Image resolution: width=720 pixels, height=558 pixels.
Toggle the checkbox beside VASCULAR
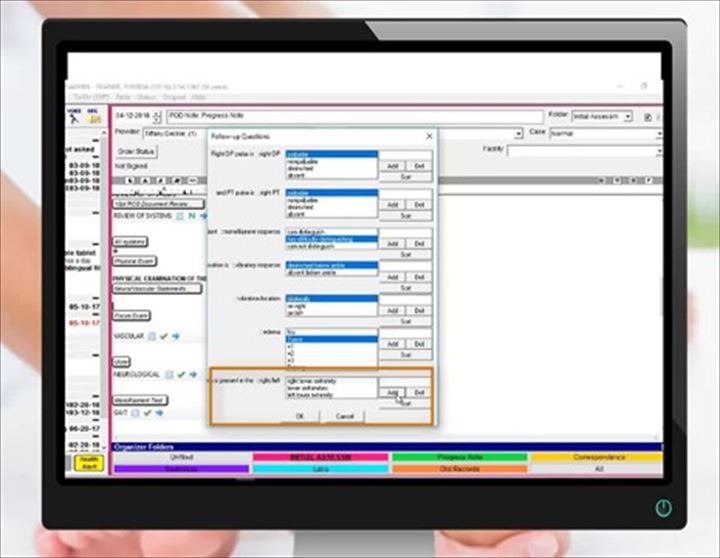150,337
